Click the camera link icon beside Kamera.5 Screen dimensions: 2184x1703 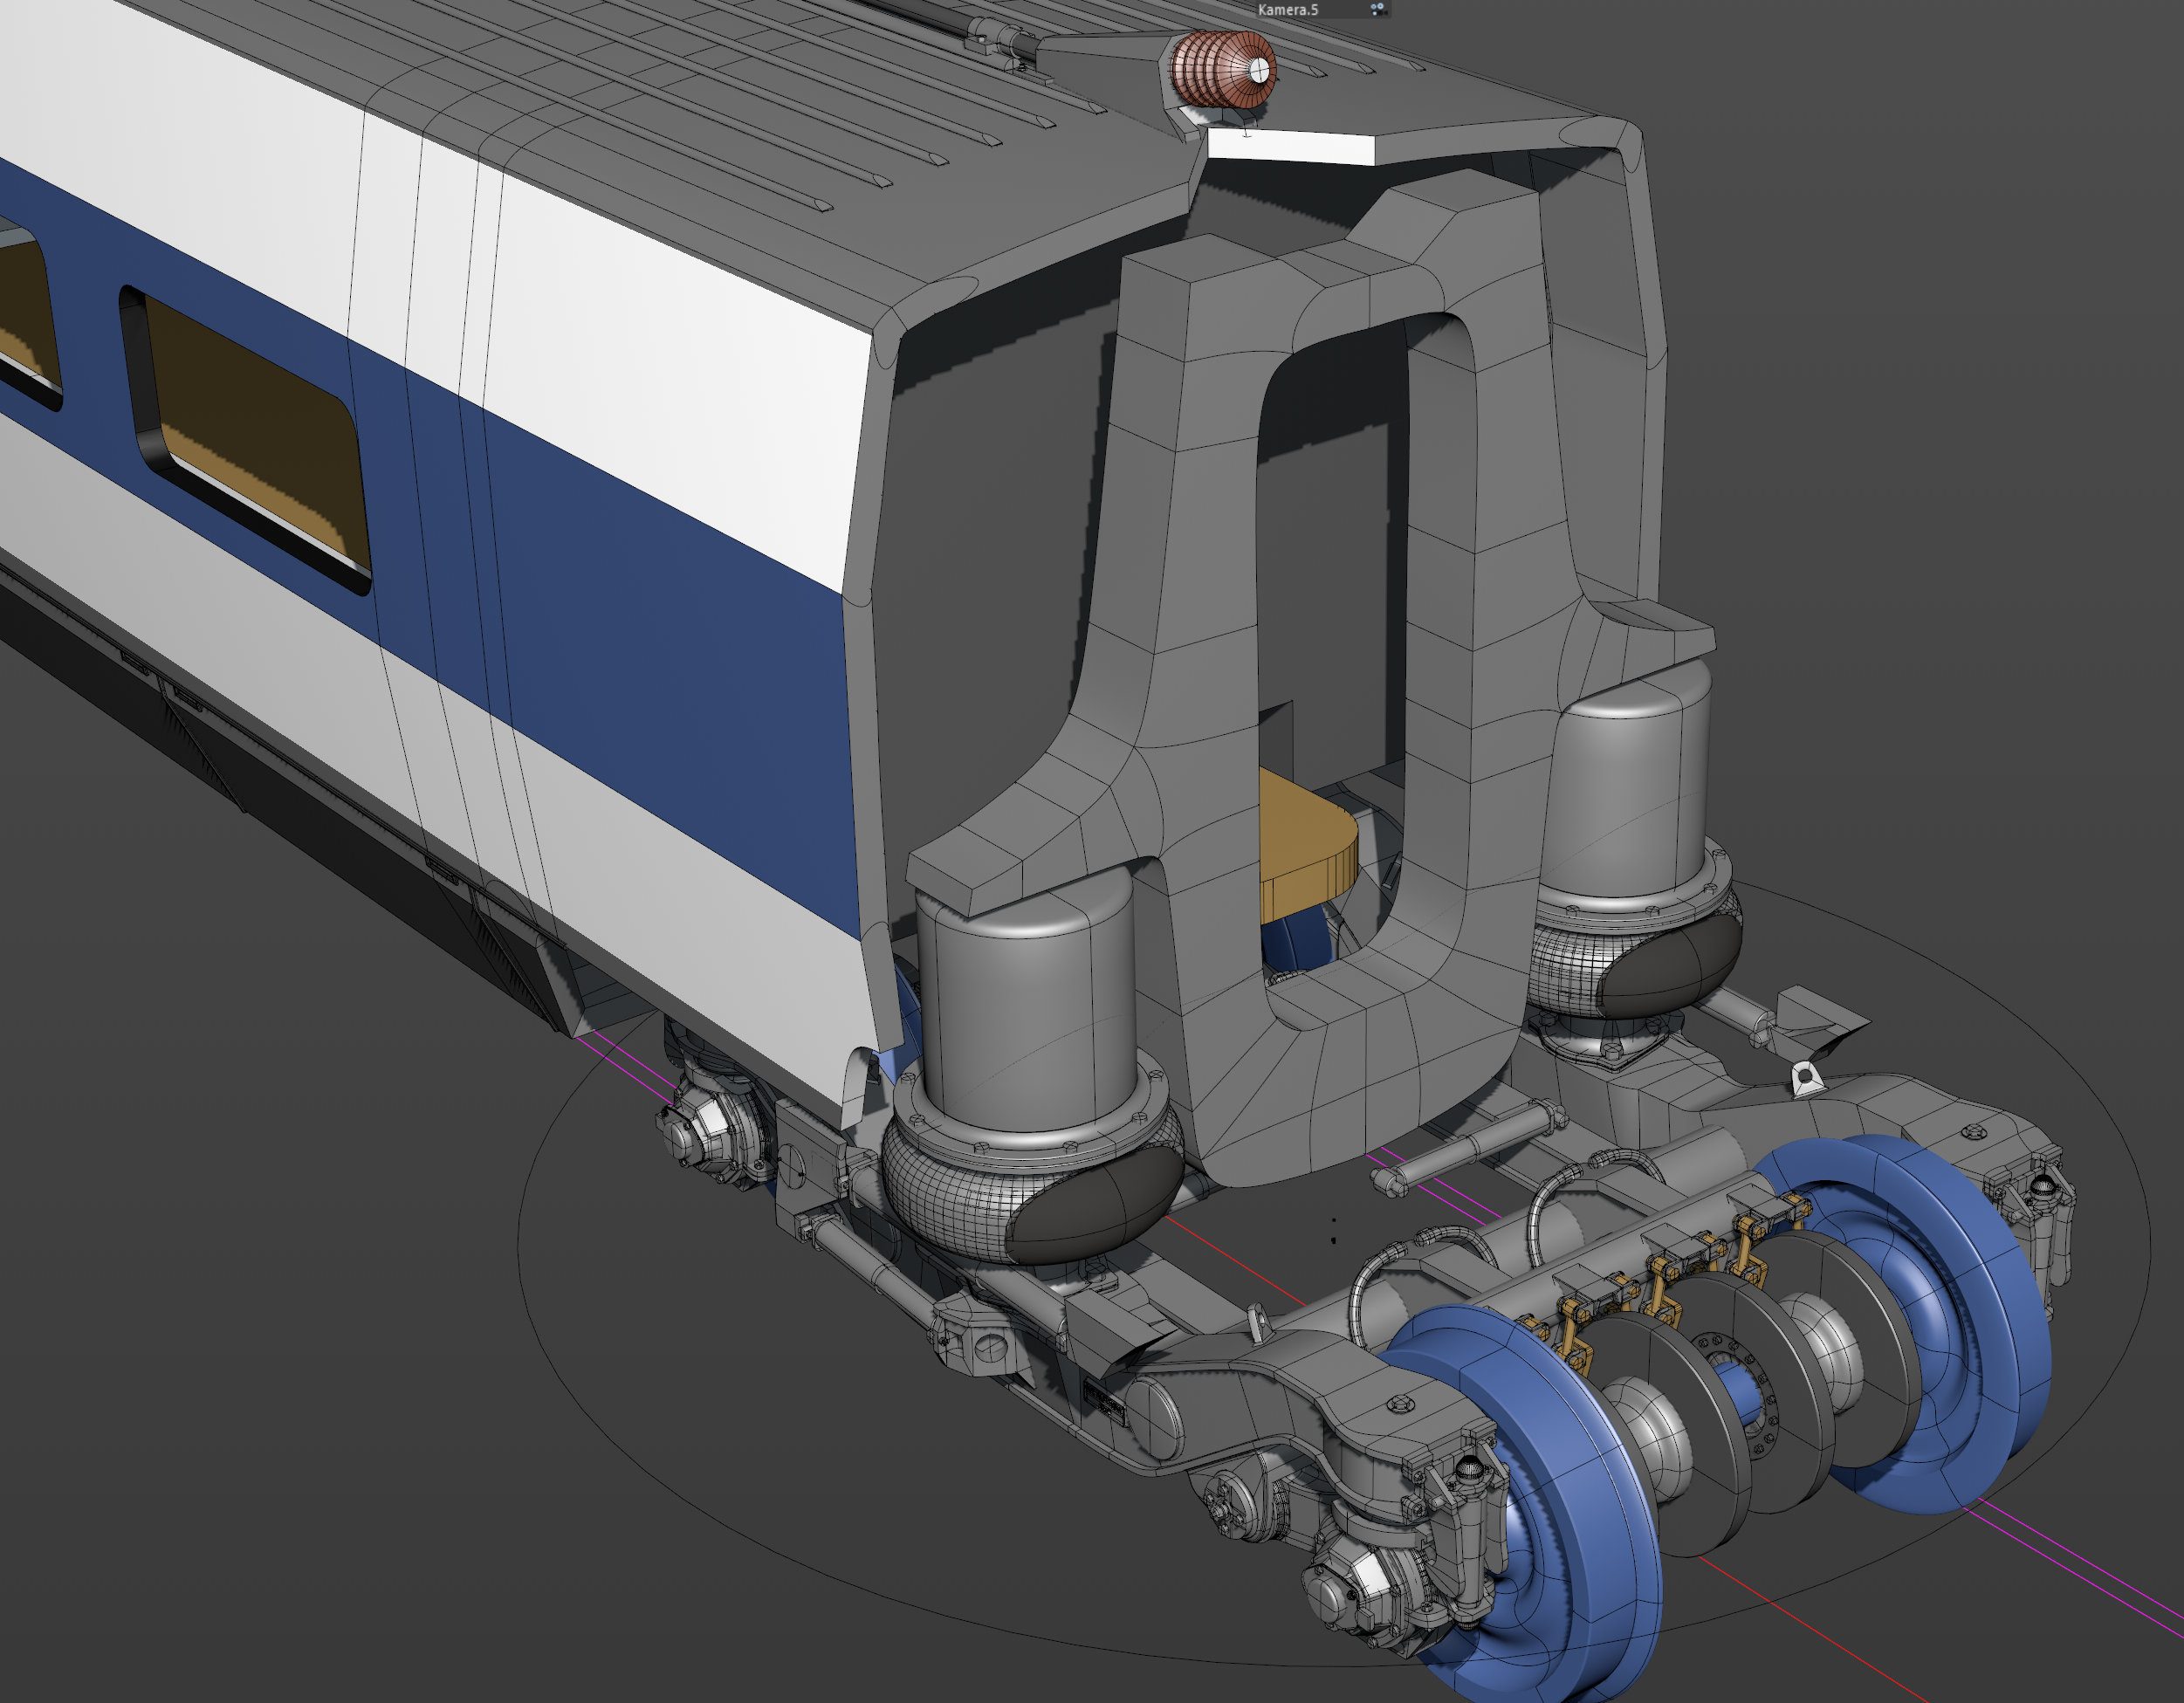pyautogui.click(x=1377, y=9)
